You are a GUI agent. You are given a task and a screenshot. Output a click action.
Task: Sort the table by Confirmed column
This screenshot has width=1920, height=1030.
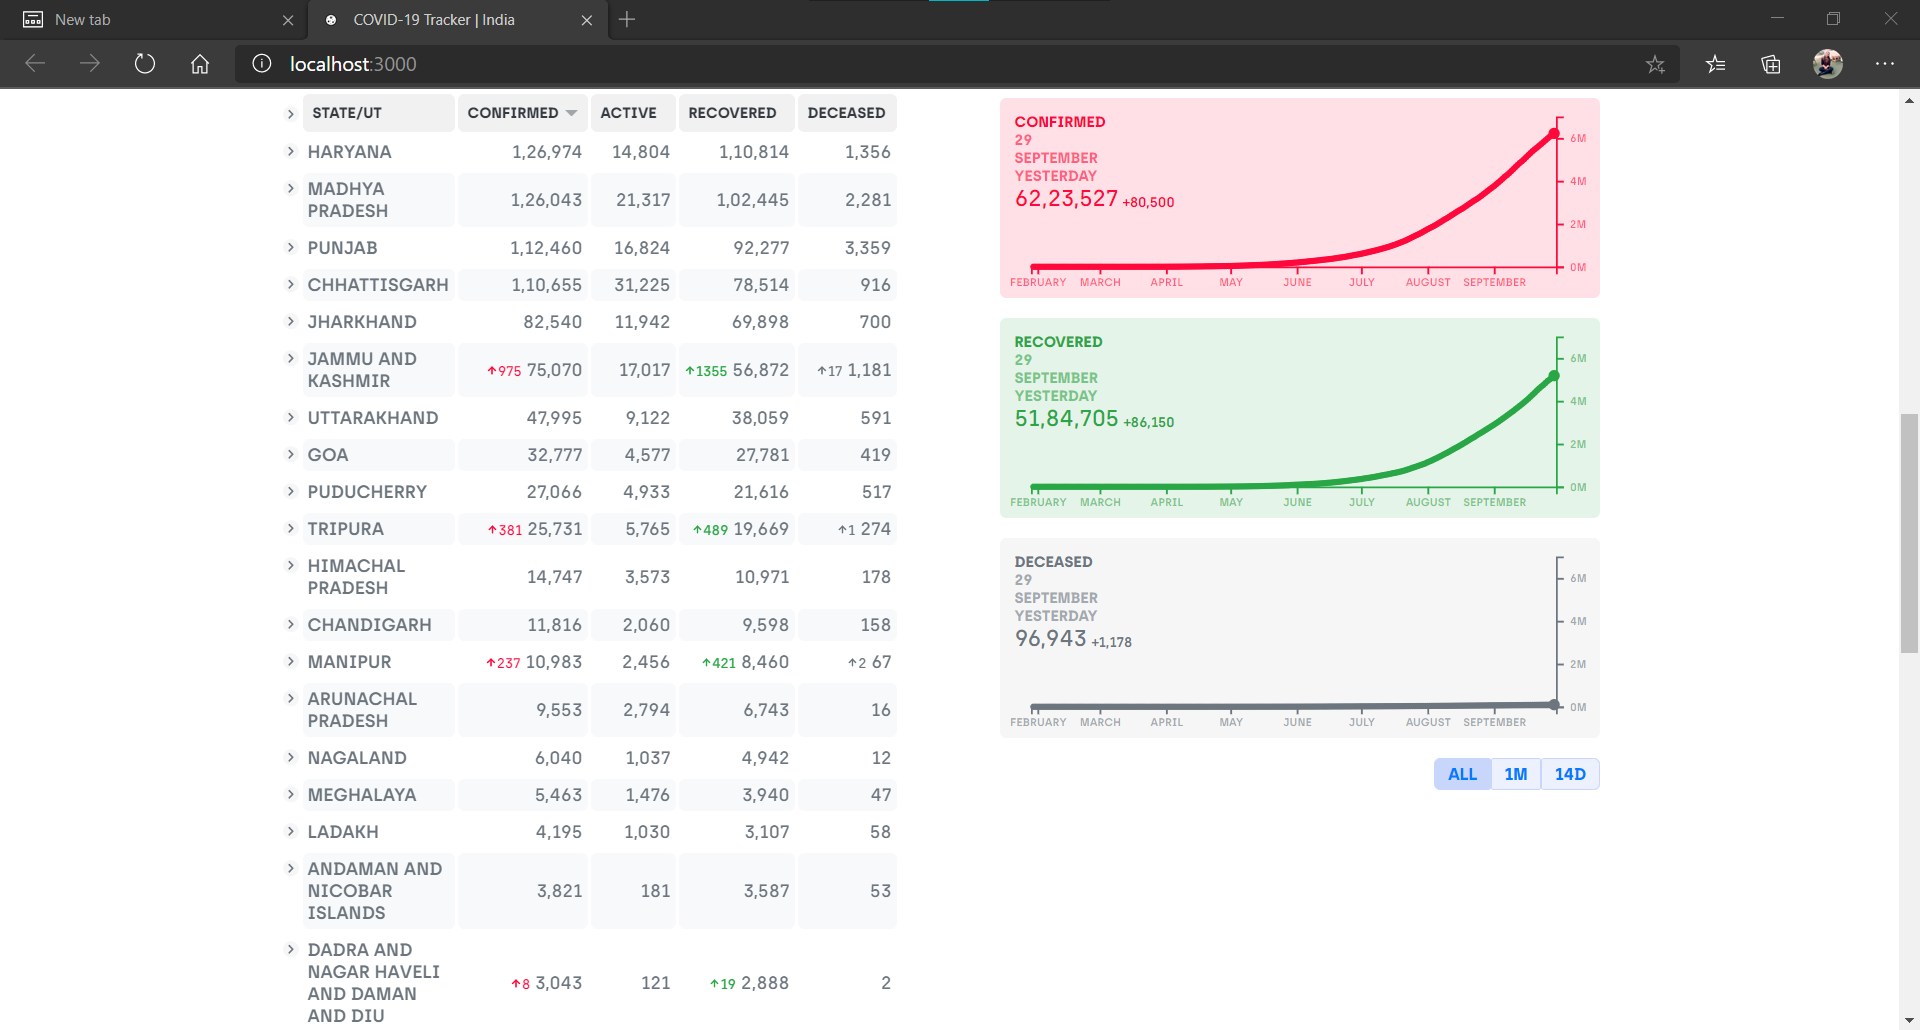point(523,113)
